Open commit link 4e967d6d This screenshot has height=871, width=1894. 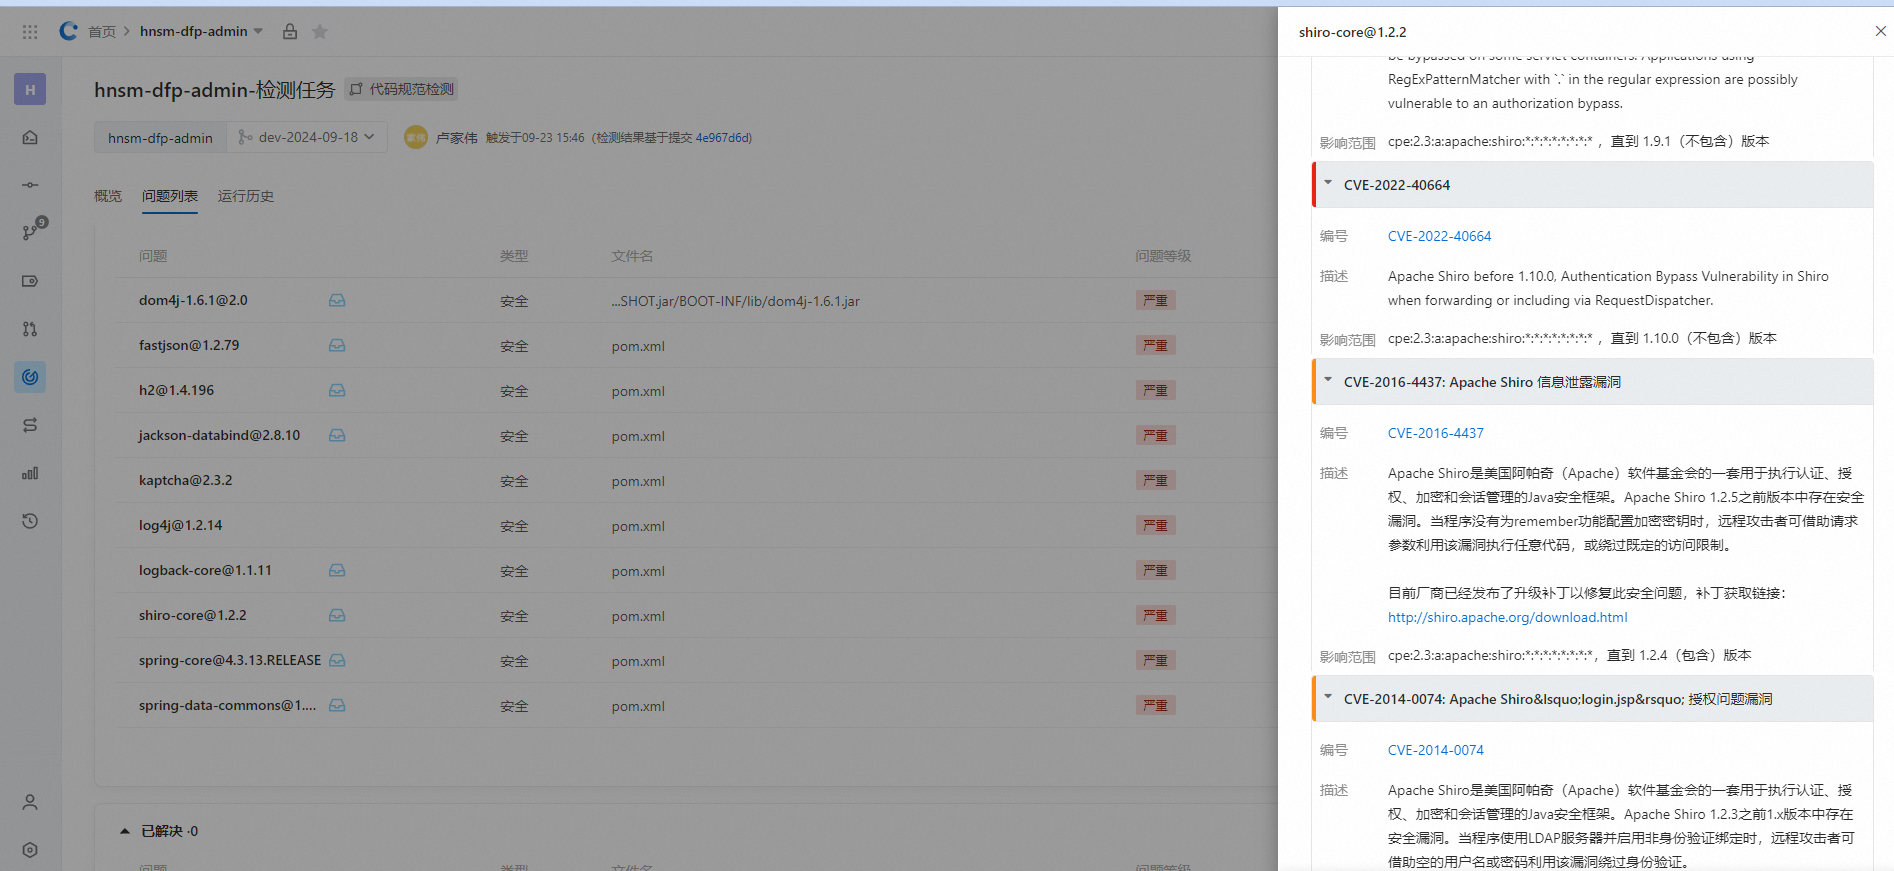(x=721, y=138)
